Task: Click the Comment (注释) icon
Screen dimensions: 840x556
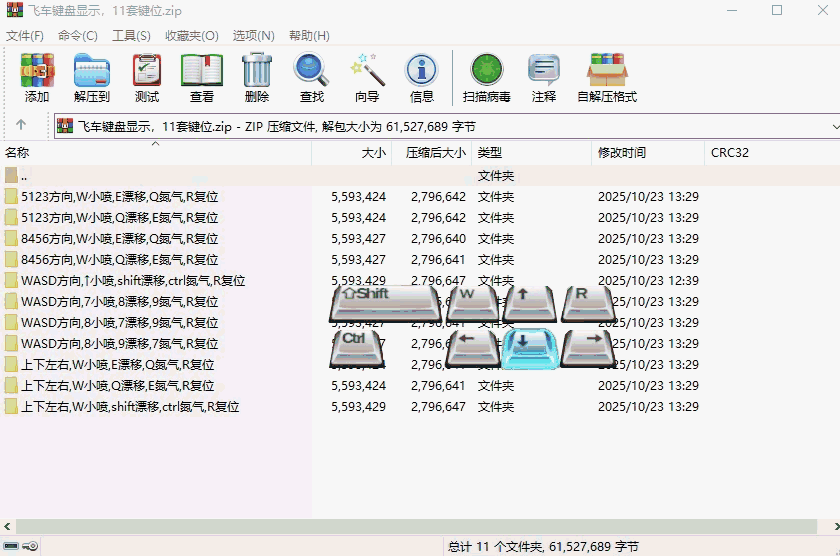Action: point(544,77)
